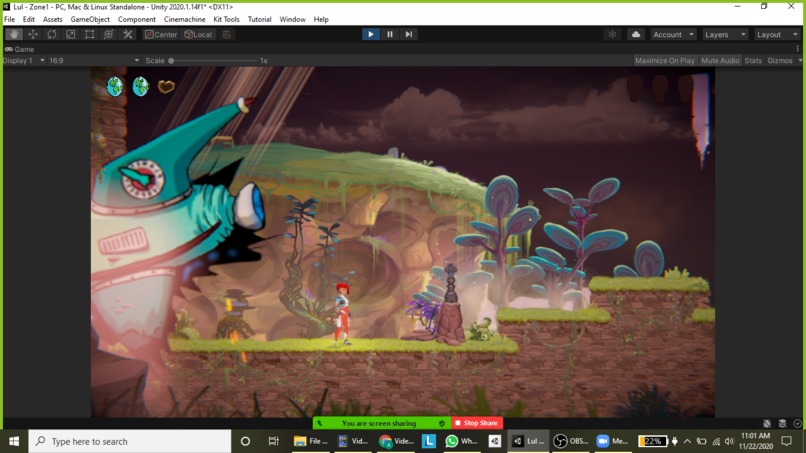This screenshot has width=806, height=453.
Task: Click the Stop Share button
Action: point(477,423)
